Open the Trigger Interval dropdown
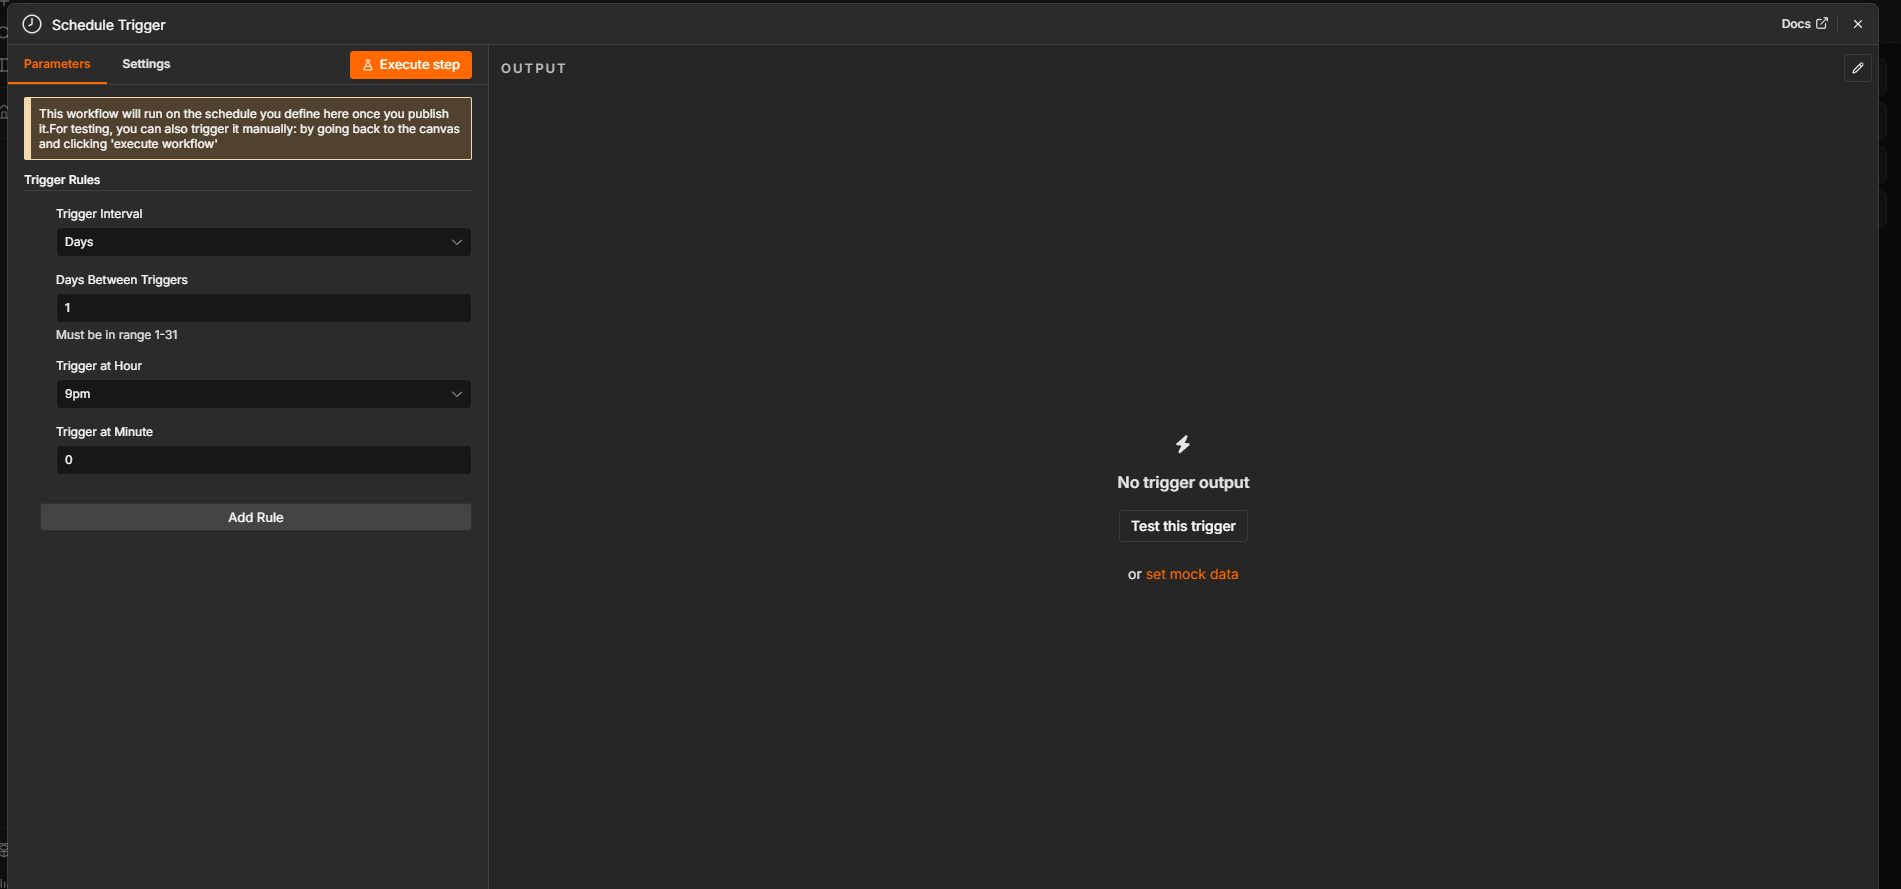The width and height of the screenshot is (1901, 889). click(263, 242)
